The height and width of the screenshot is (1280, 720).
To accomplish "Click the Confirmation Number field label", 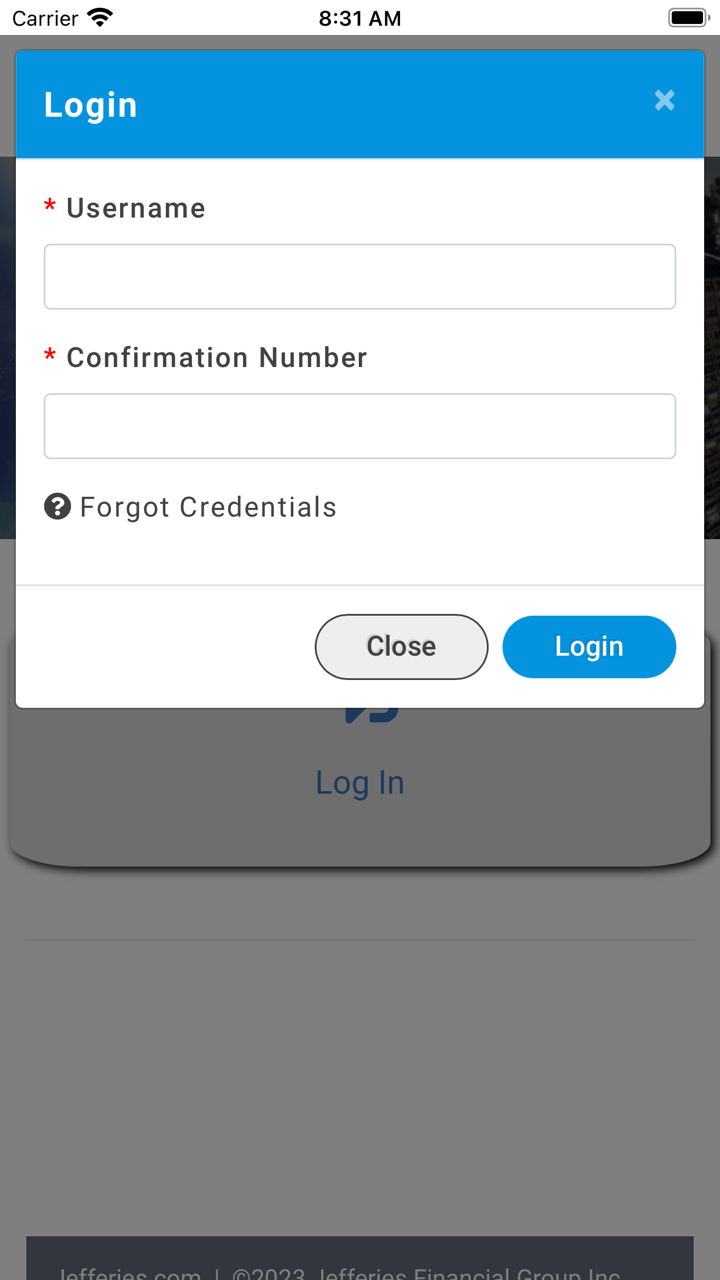I will click(x=217, y=357).
